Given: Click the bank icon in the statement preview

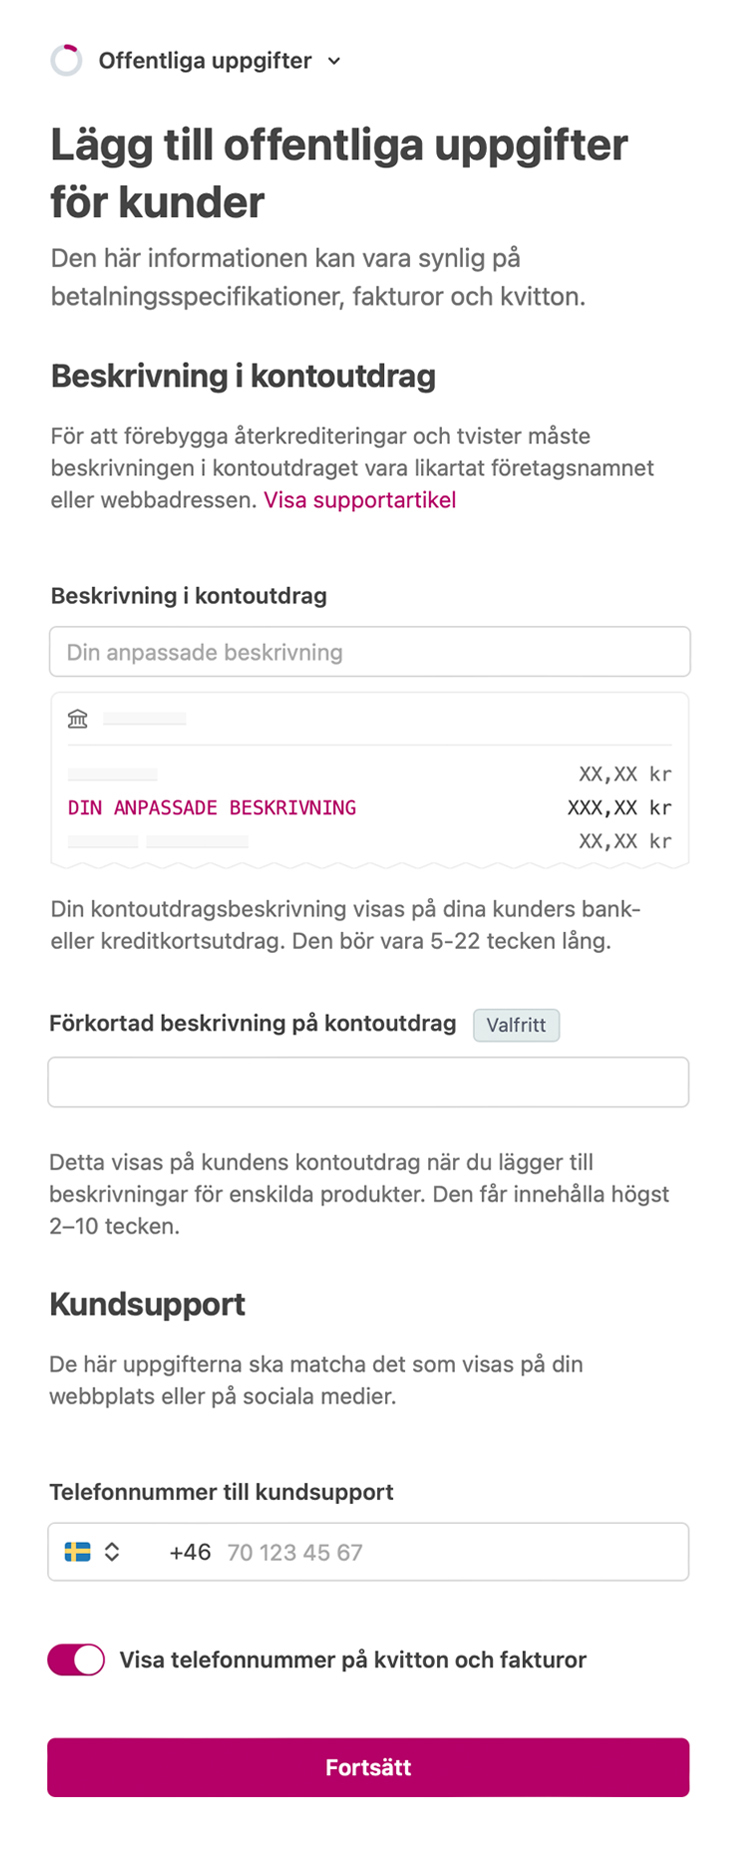Looking at the screenshot, I should [78, 718].
